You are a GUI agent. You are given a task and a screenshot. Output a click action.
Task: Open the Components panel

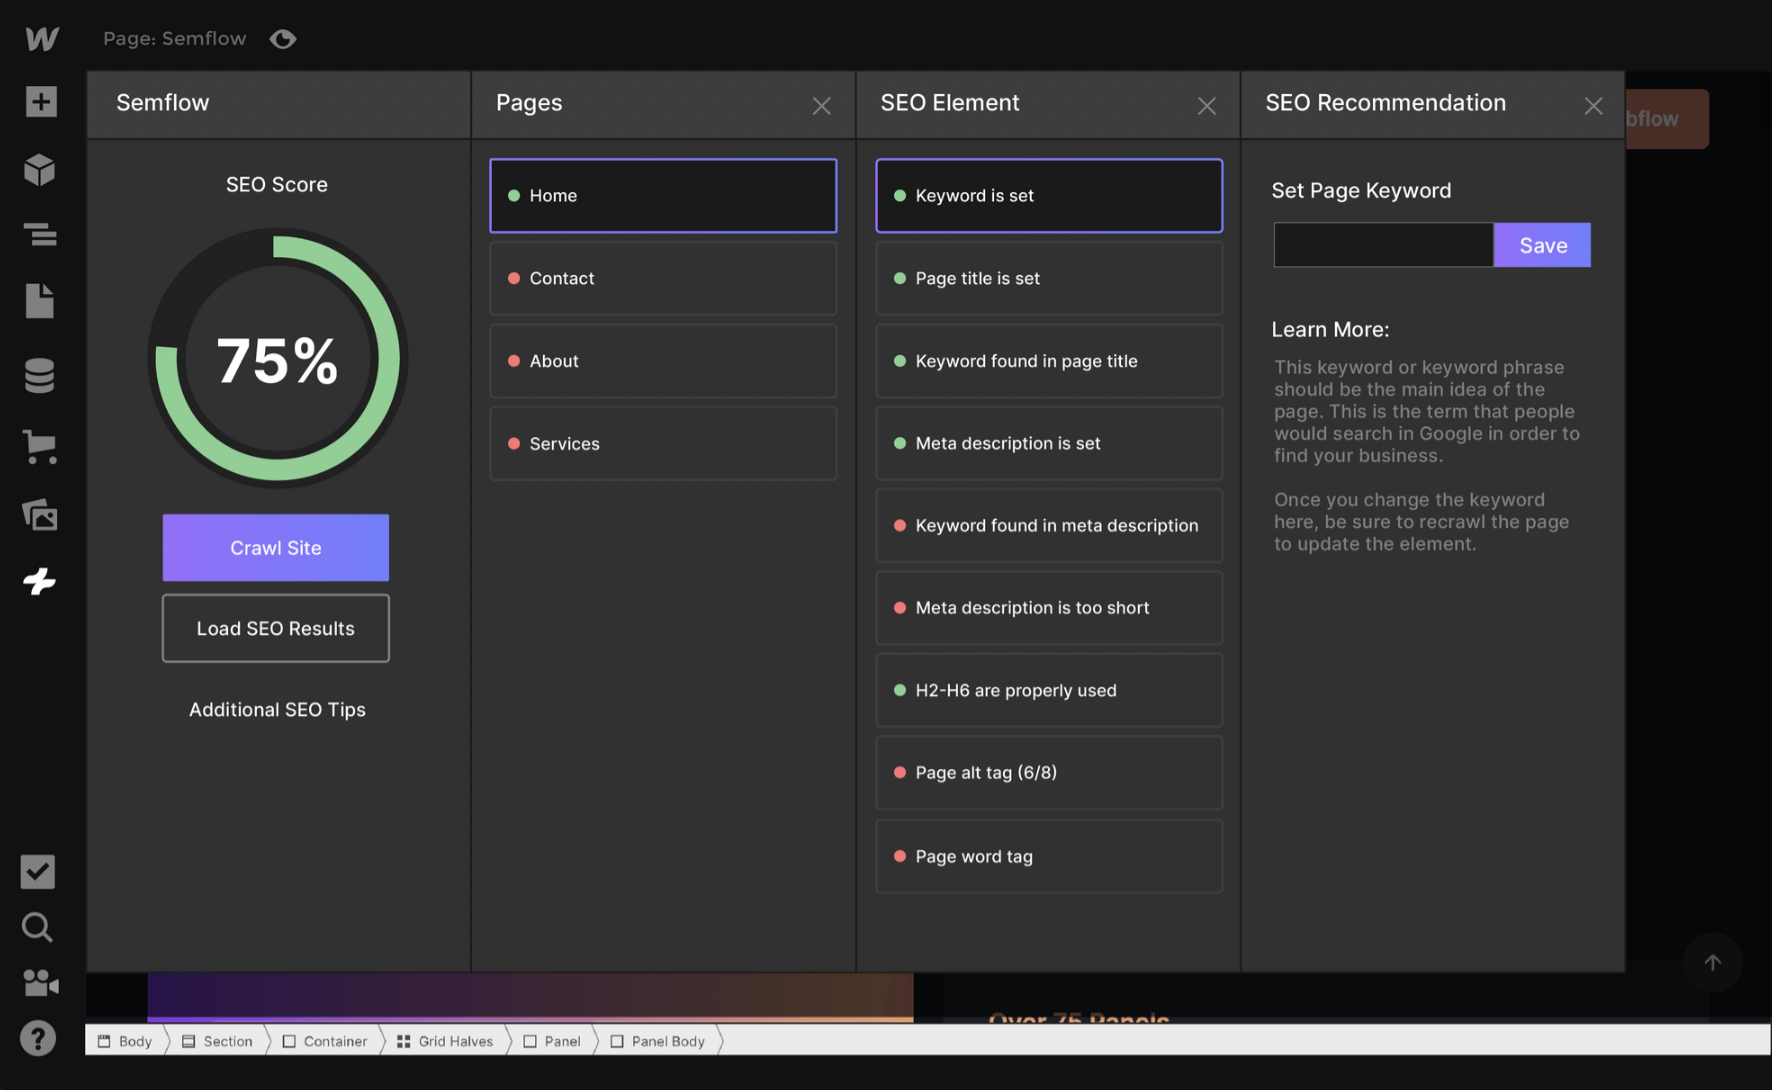point(40,169)
